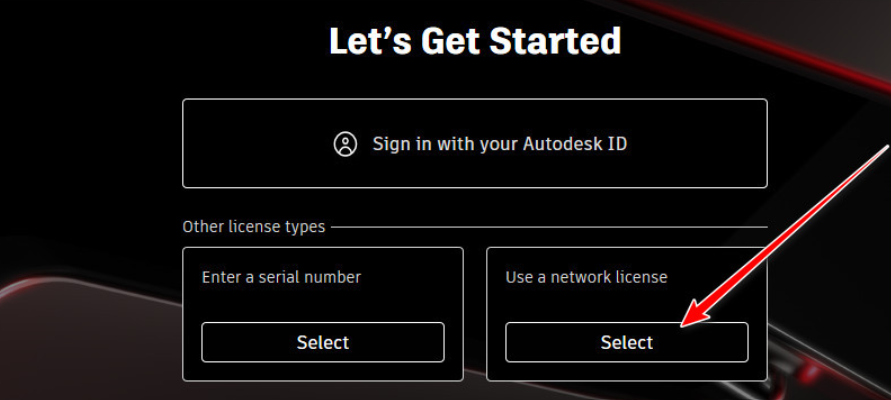Viewport: 891px width, 400px height.
Task: Click the "Autodesk ID" words in sign-in button
Action: pos(574,143)
